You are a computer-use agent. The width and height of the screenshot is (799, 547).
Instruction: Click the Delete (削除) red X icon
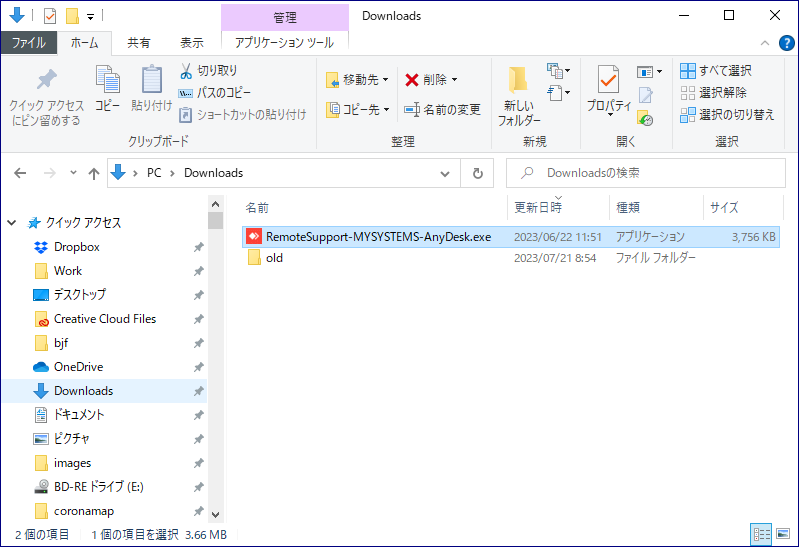[411, 79]
